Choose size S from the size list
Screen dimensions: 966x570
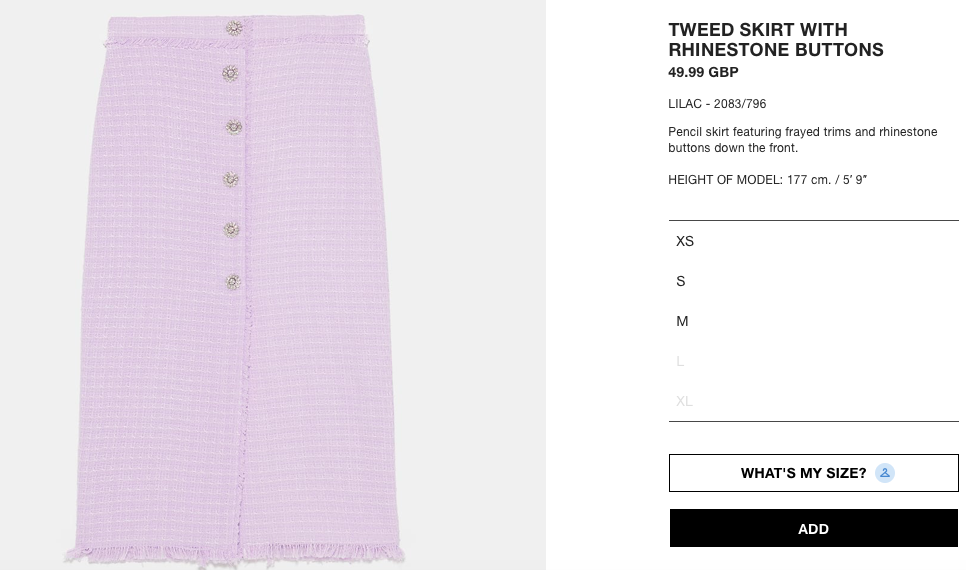681,281
